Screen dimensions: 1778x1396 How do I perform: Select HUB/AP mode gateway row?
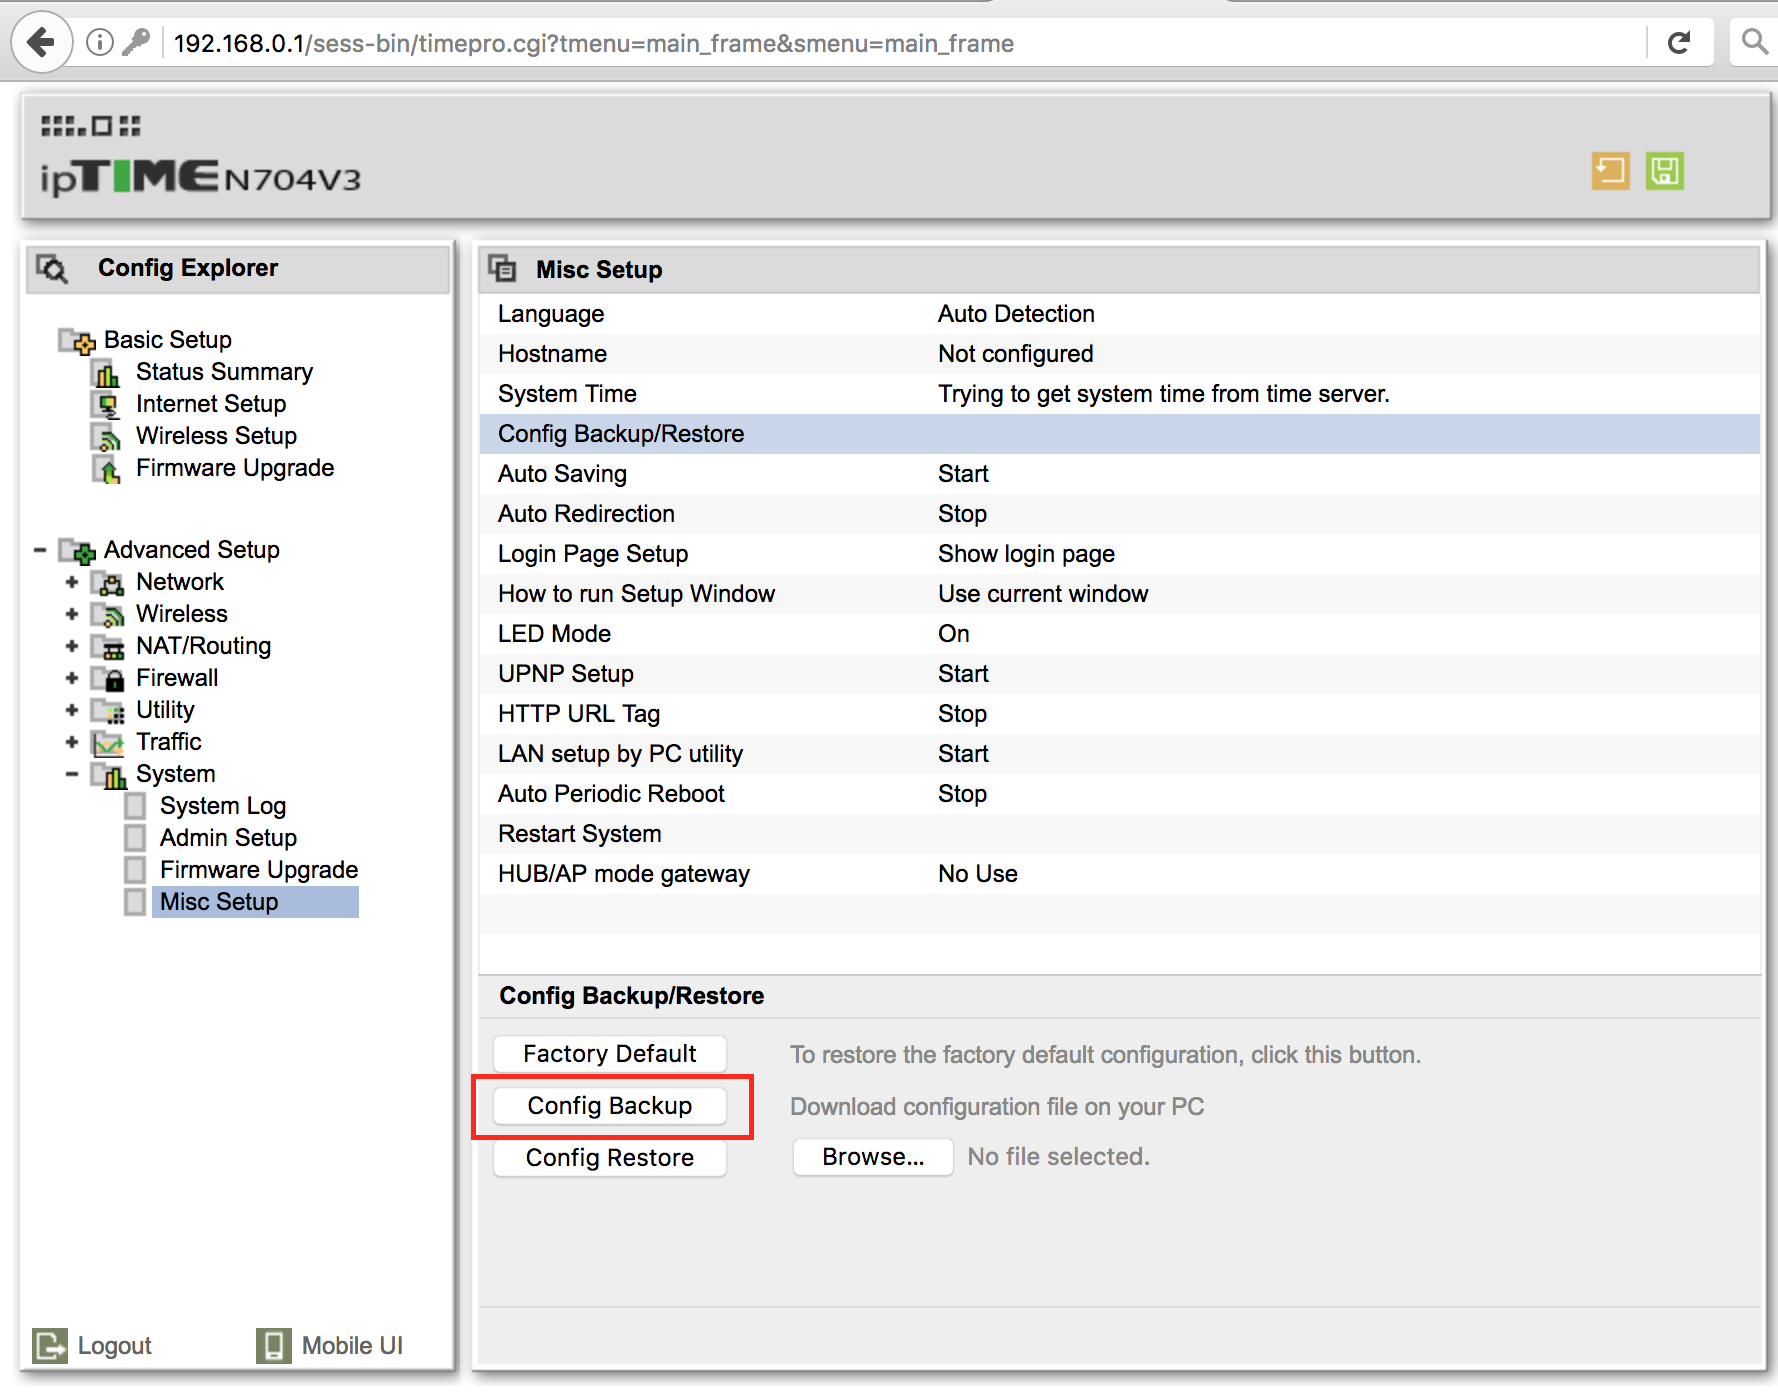pyautogui.click(x=1119, y=874)
